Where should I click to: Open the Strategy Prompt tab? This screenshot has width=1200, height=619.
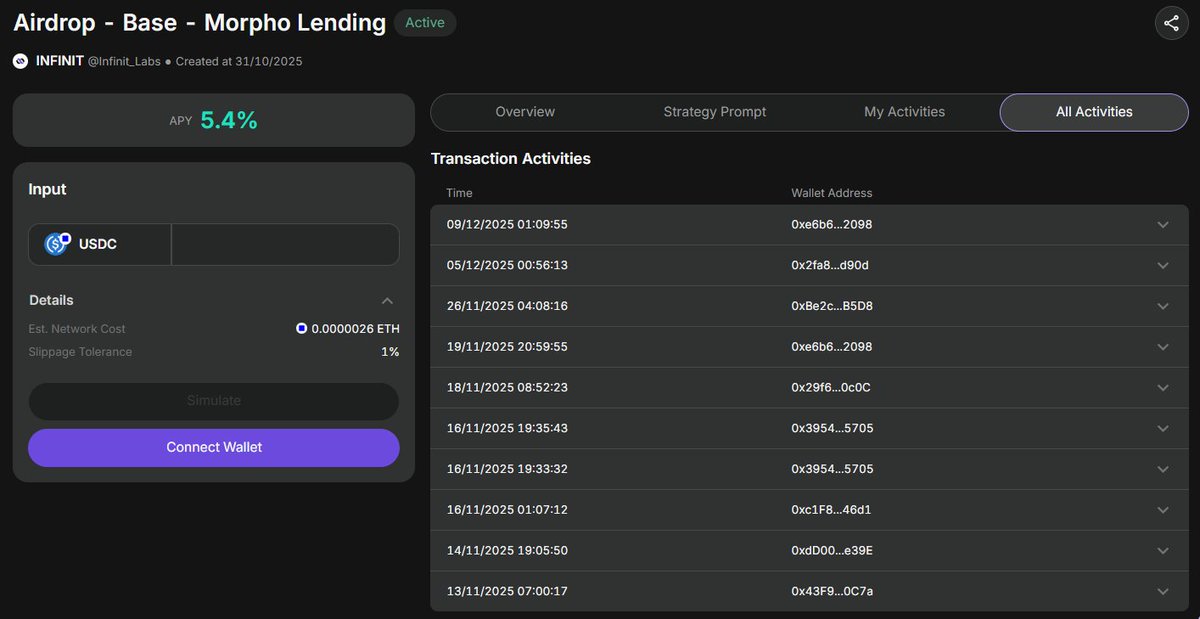(x=715, y=112)
